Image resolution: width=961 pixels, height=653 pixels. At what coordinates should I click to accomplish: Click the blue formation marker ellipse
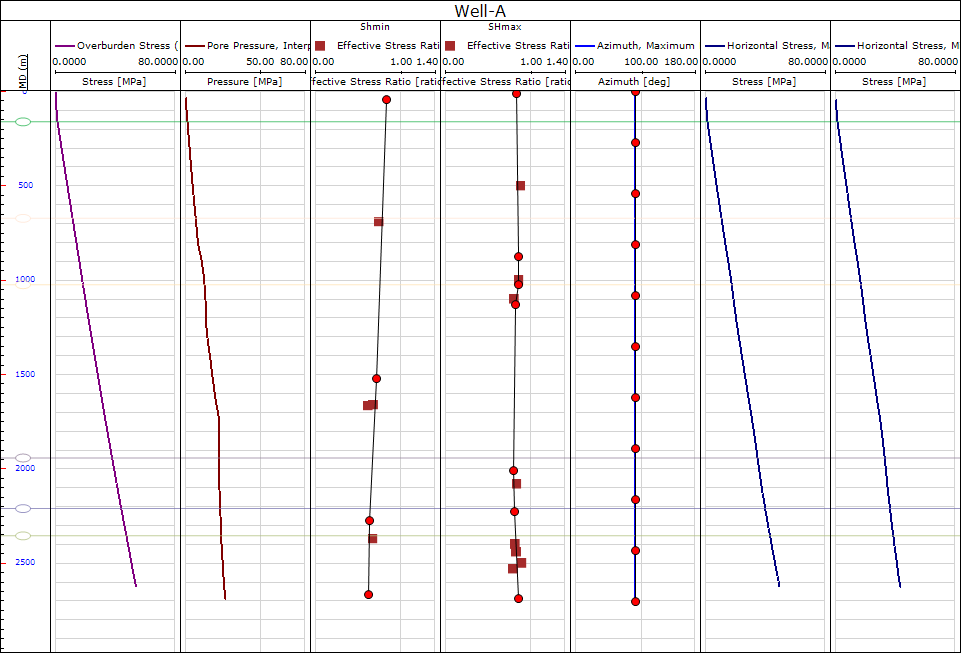pyautogui.click(x=24, y=508)
